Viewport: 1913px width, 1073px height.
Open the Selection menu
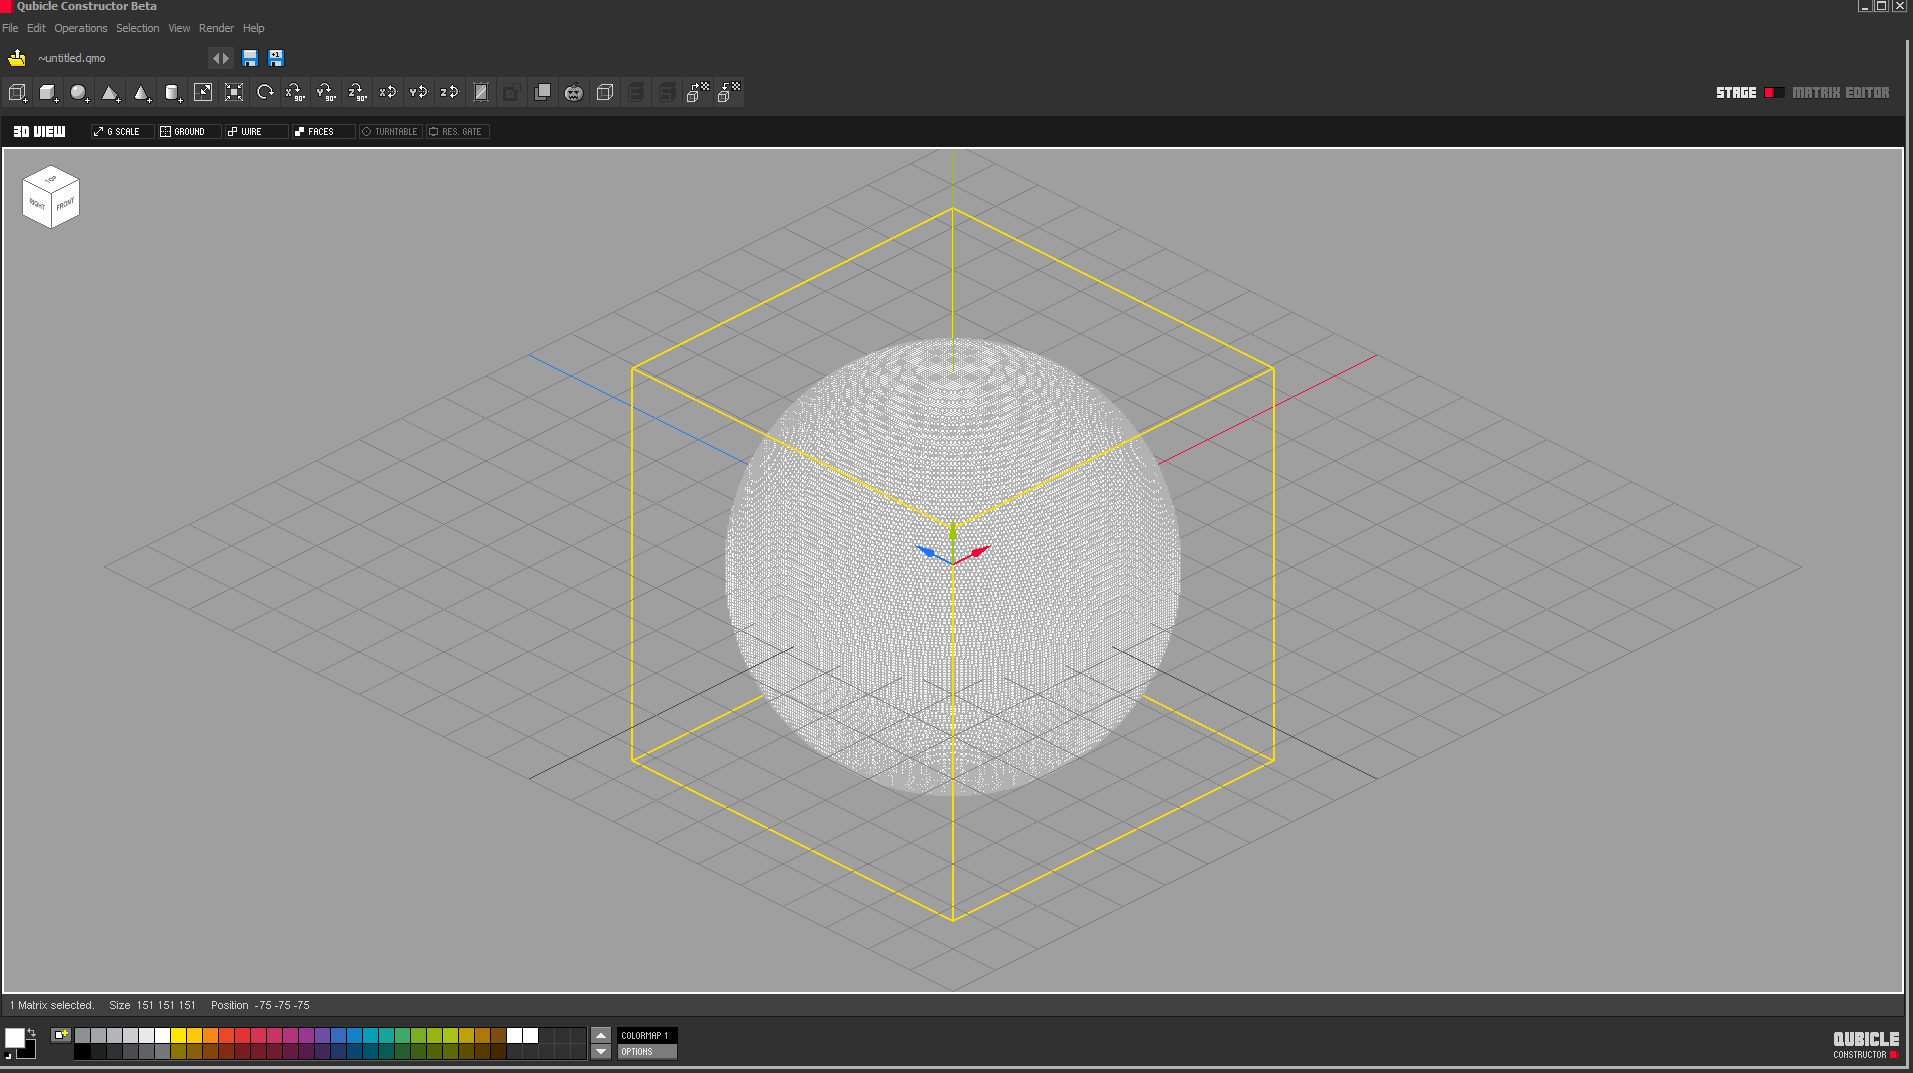137,28
